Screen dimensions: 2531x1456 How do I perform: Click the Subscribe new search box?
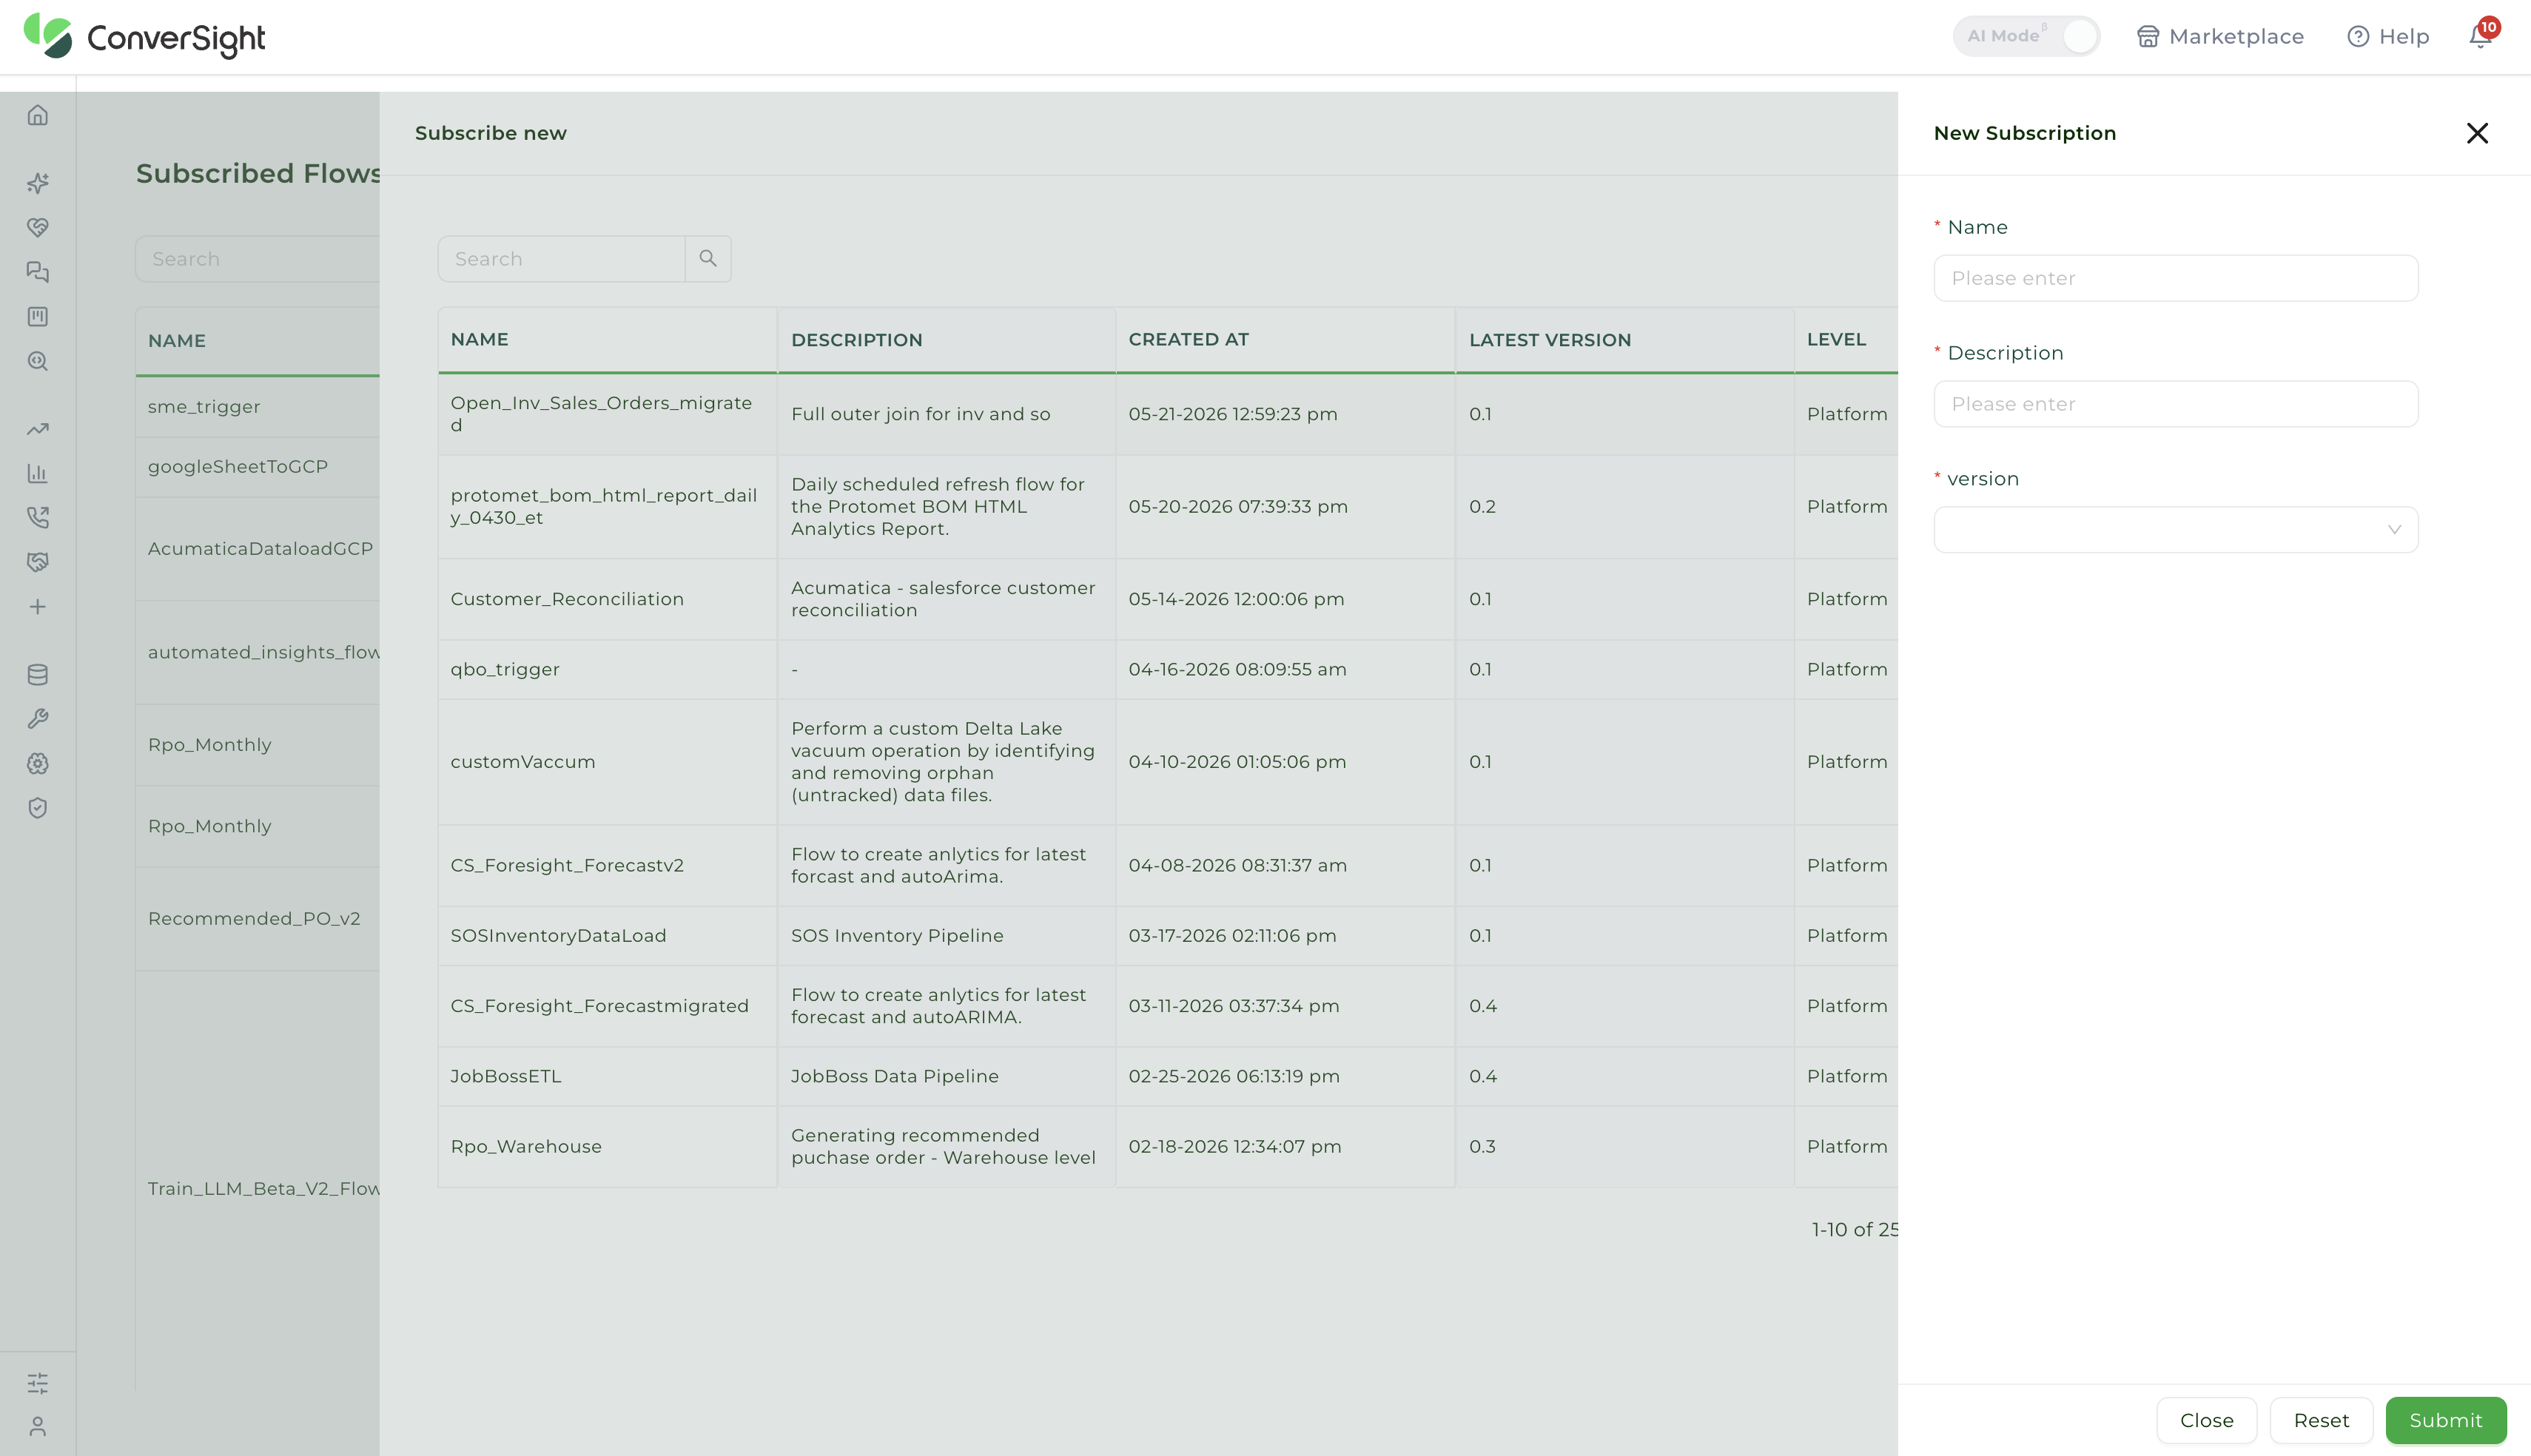561,259
